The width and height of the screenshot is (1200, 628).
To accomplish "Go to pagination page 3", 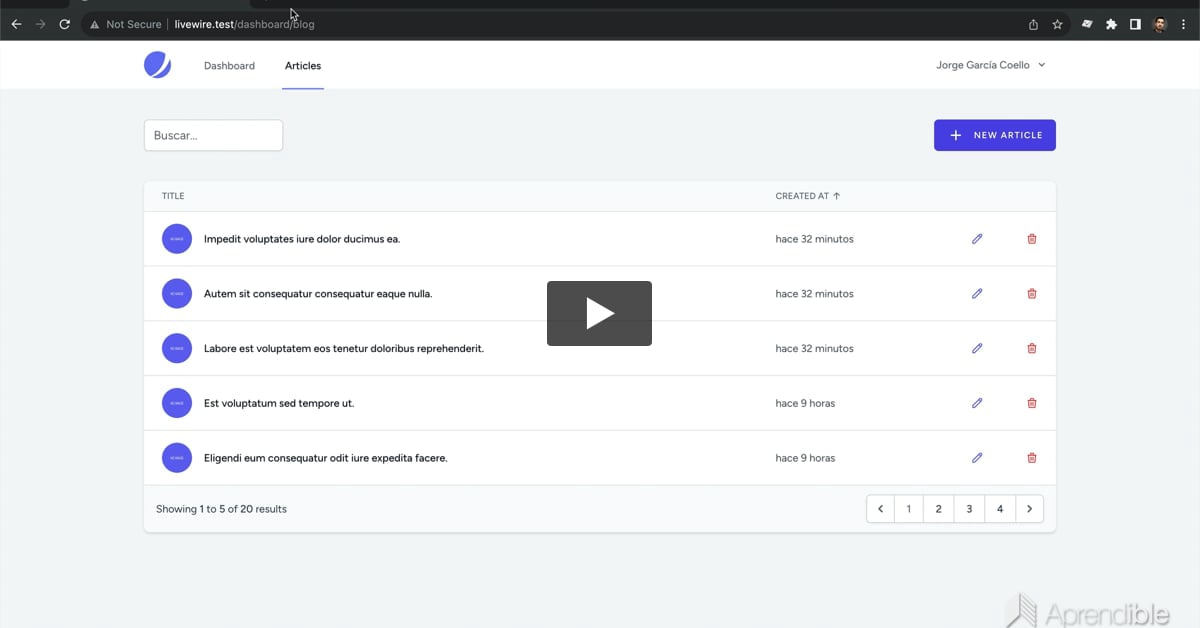I will (969, 509).
